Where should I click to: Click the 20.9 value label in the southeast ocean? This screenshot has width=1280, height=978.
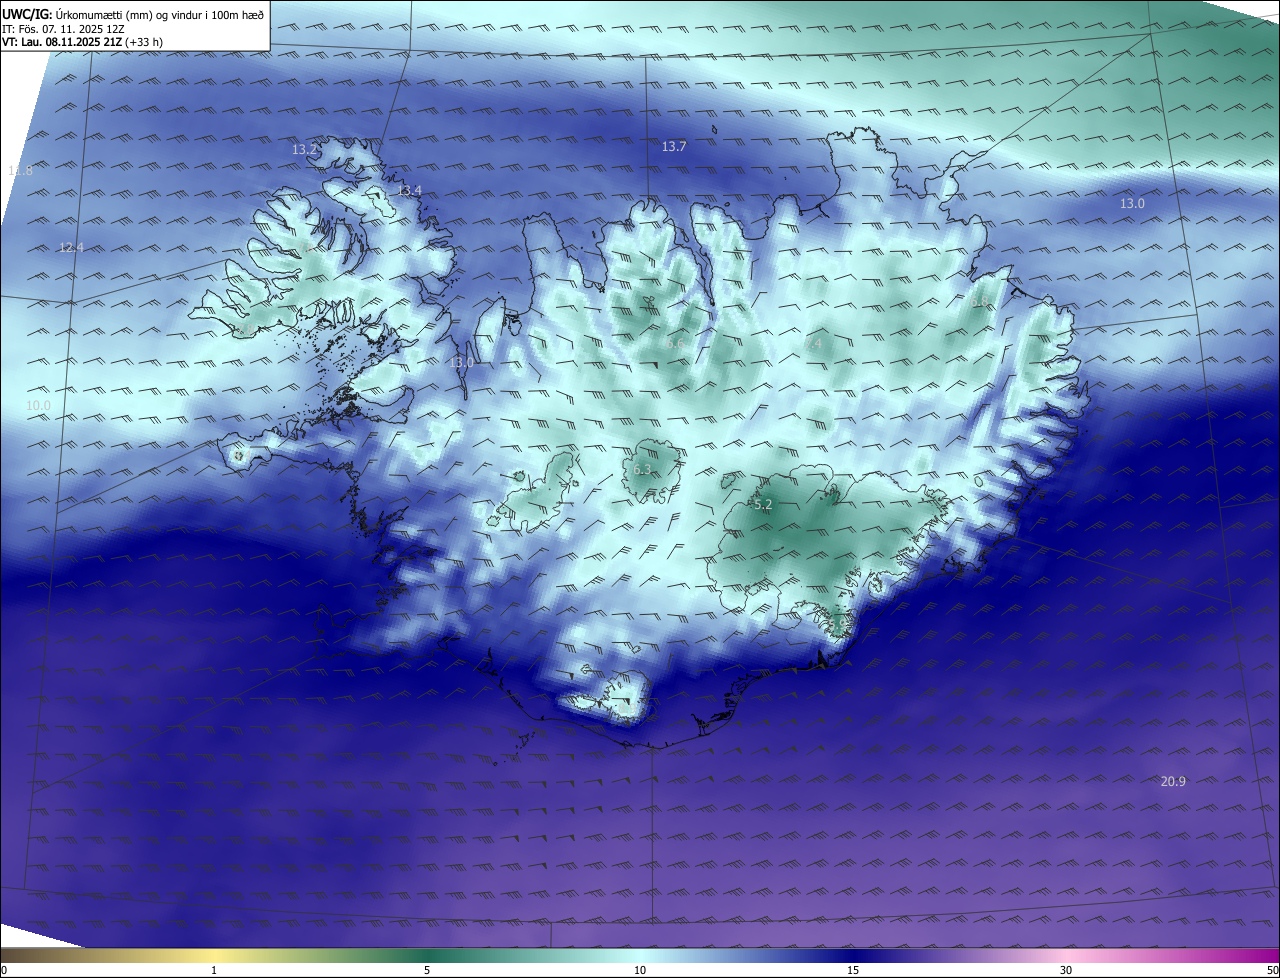coord(1173,781)
